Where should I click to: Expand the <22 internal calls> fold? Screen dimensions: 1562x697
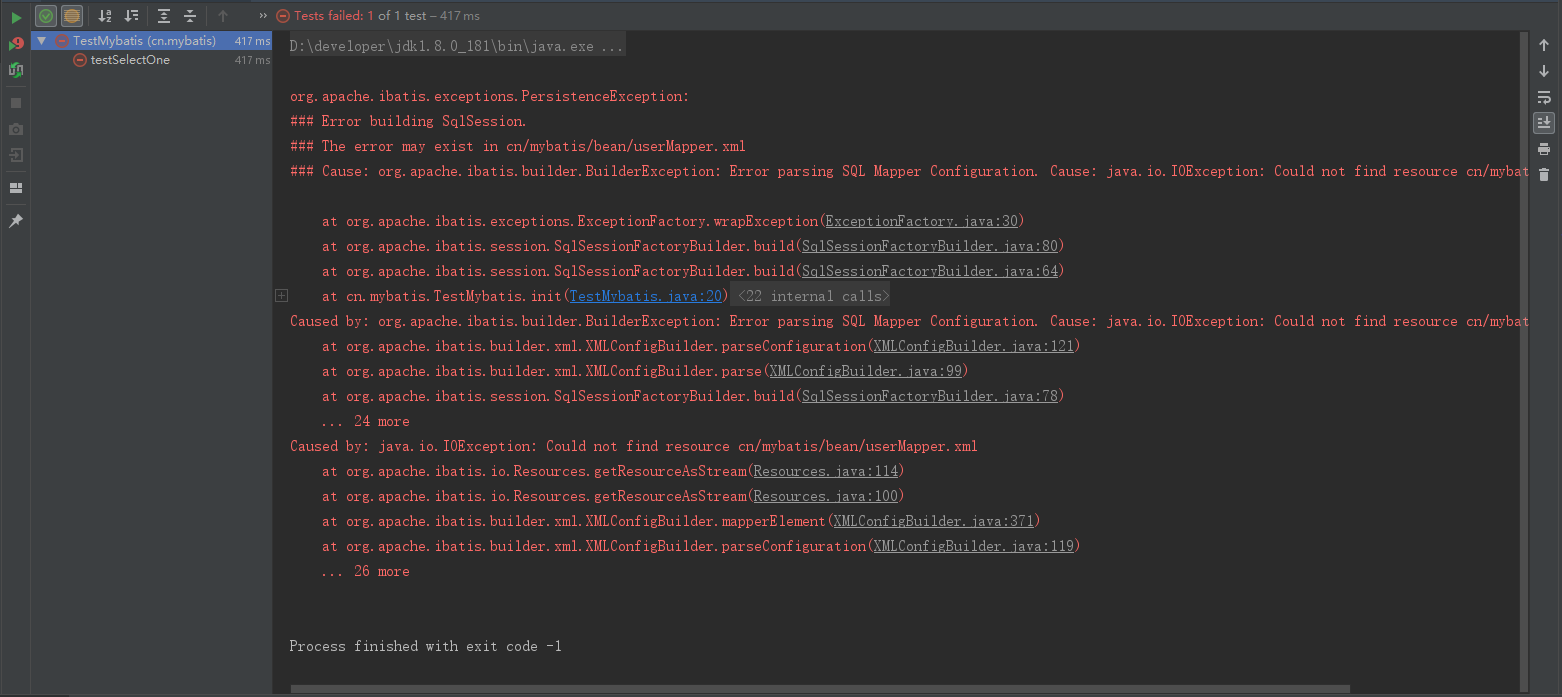point(812,296)
